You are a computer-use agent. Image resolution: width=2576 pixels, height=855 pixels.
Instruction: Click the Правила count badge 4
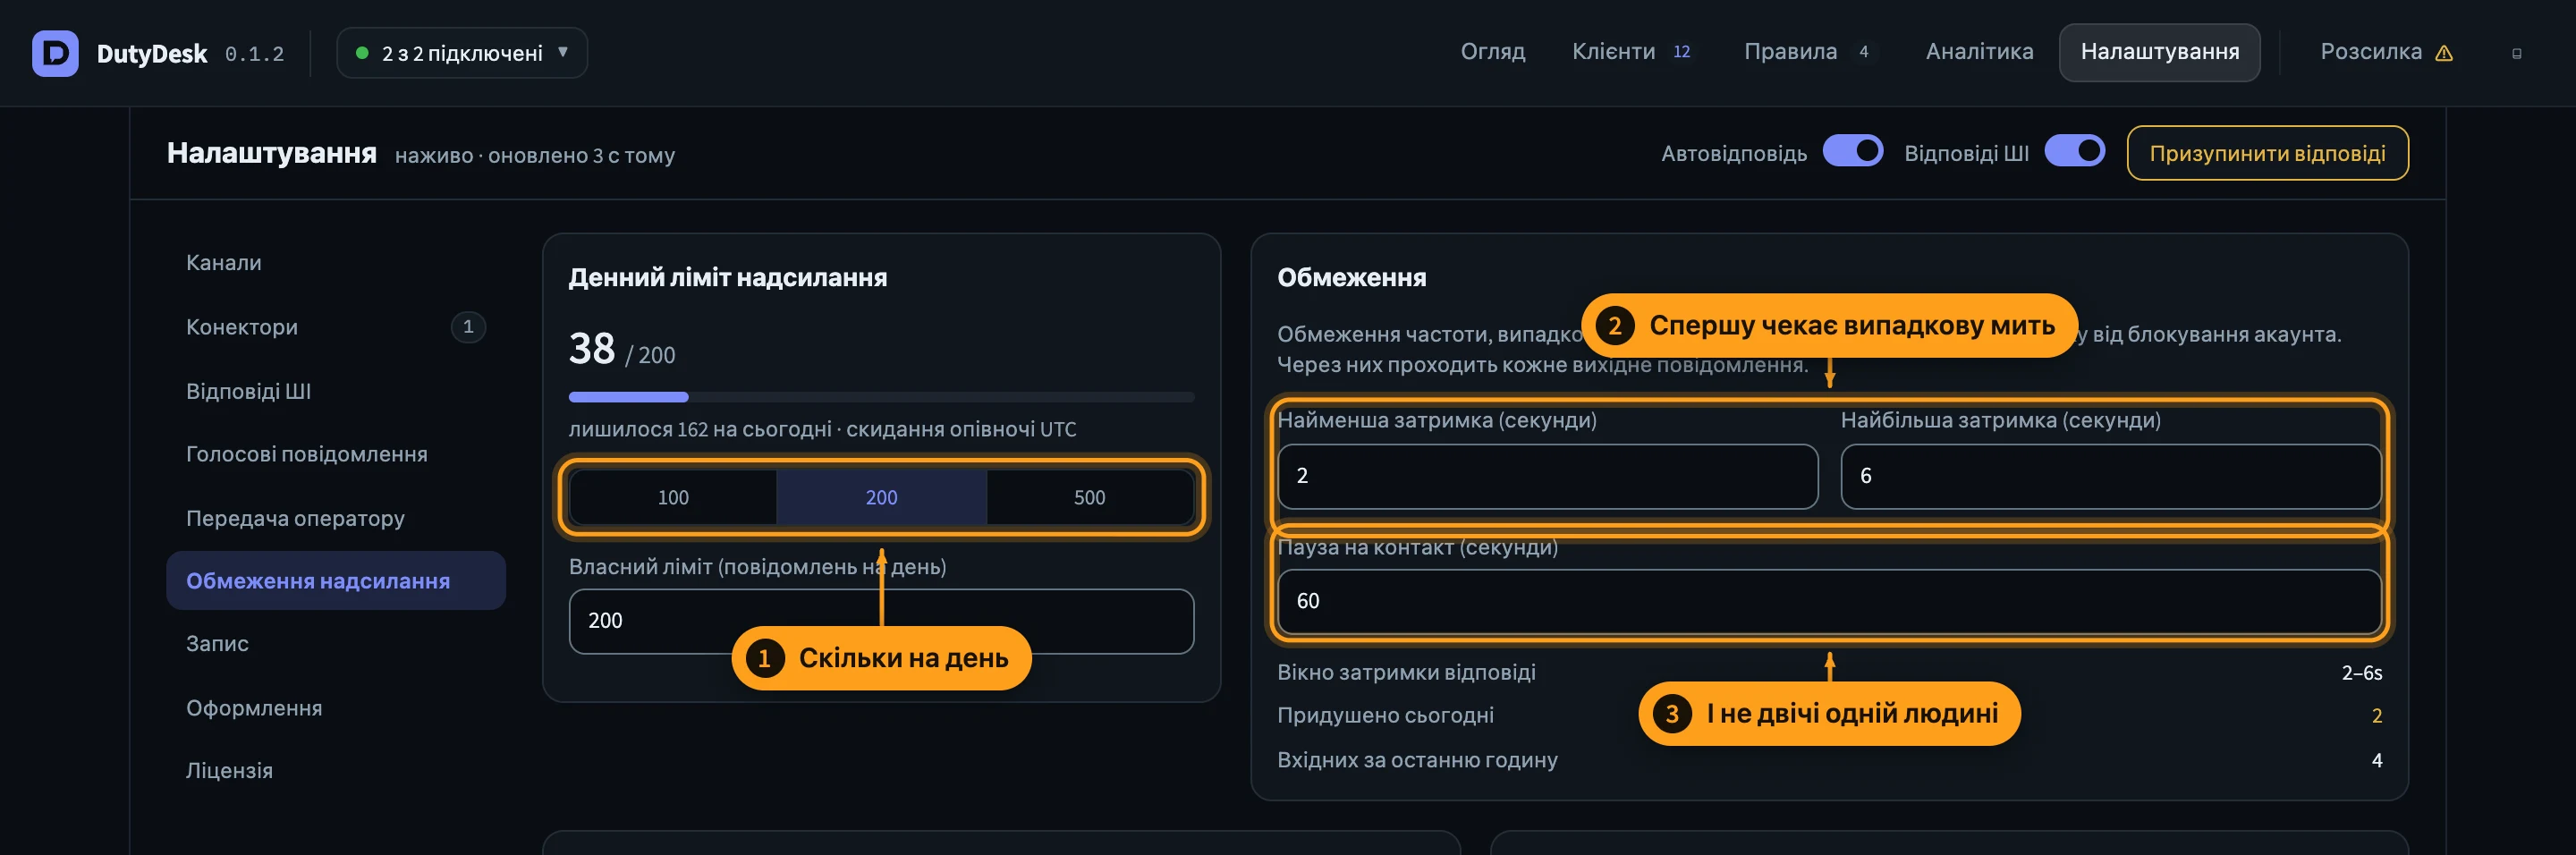tap(1863, 52)
